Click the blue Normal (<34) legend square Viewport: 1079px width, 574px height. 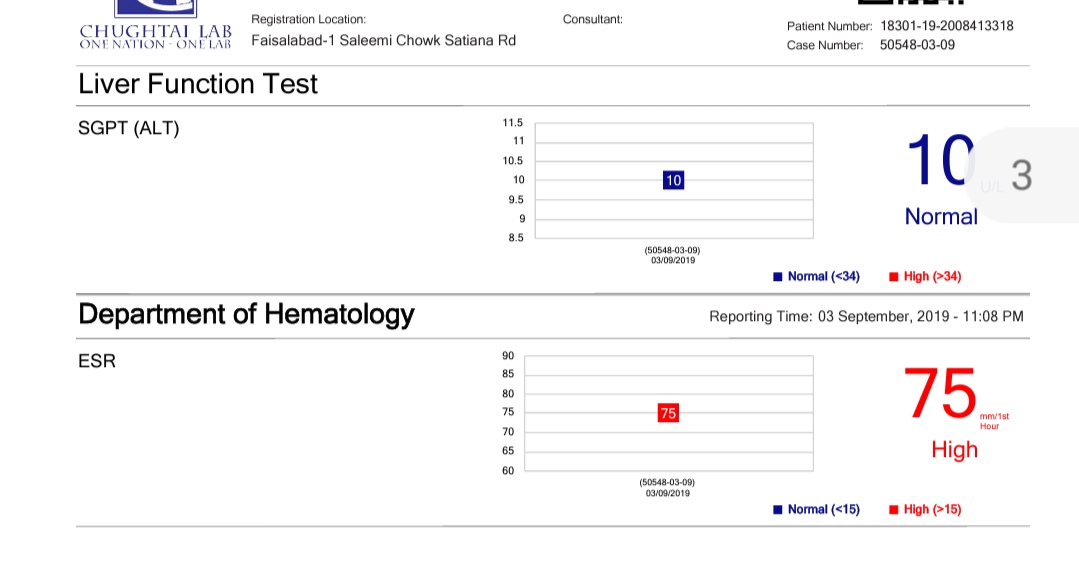[x=777, y=277]
